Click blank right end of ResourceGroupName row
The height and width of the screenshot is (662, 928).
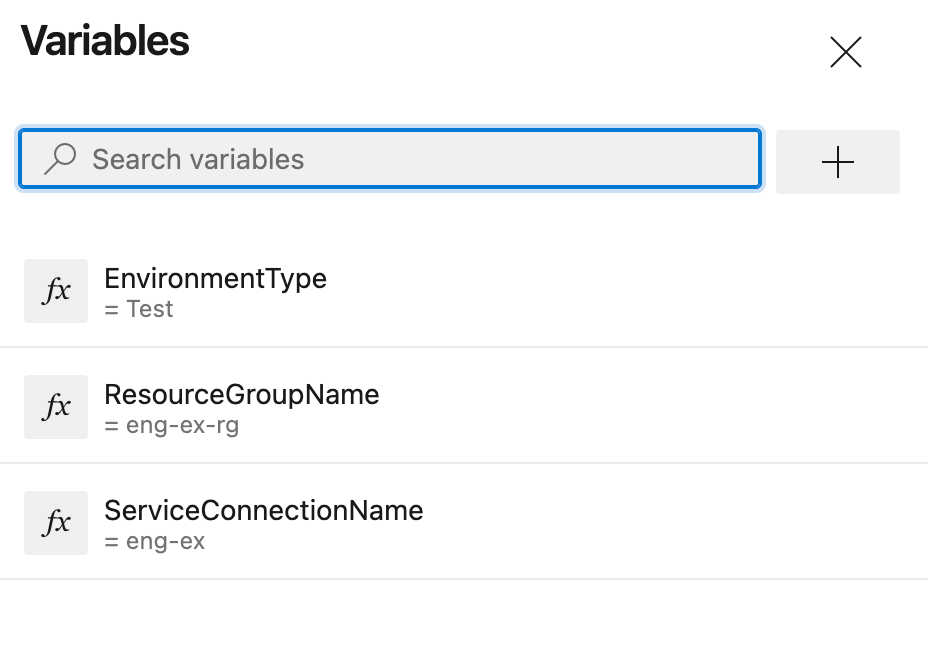click(x=750, y=407)
